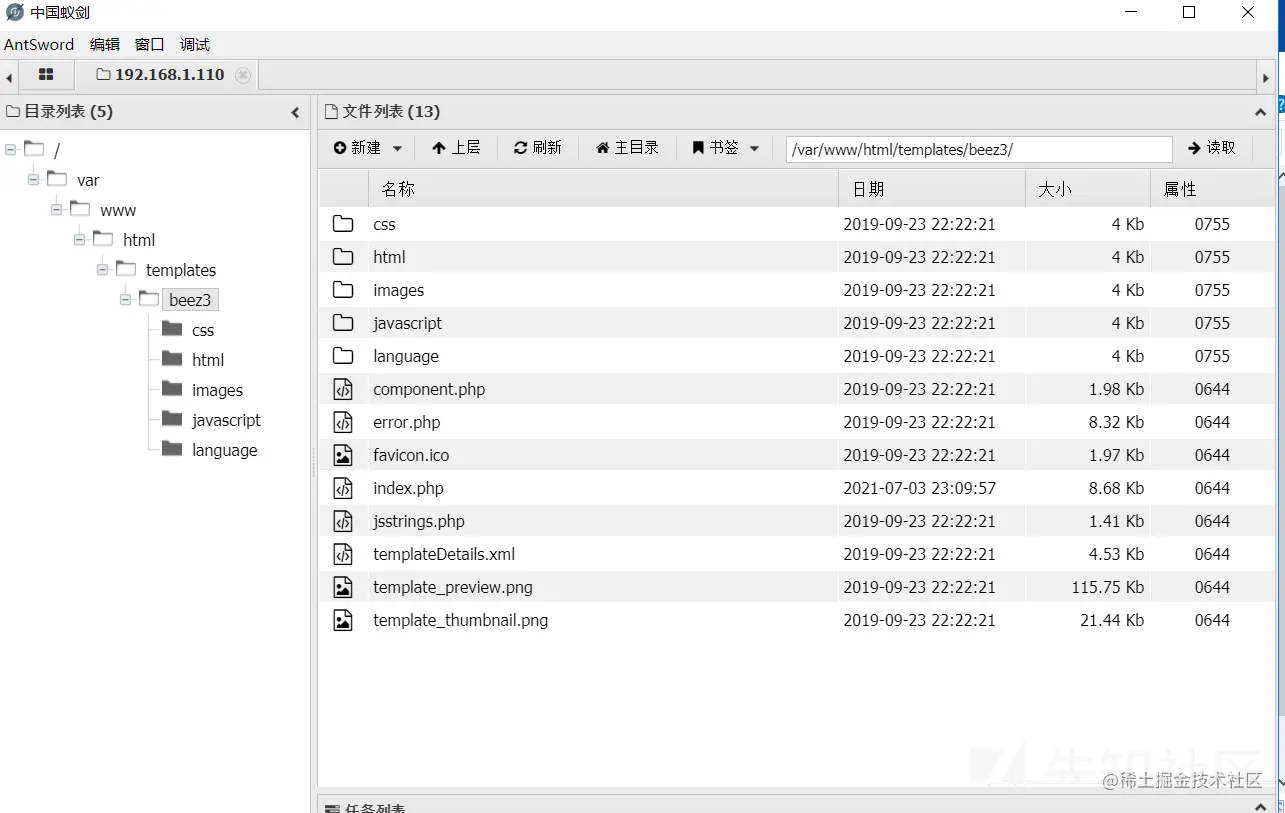Collapse the 目录列表 panel with the arrow
The height and width of the screenshot is (813, 1285).
click(295, 112)
